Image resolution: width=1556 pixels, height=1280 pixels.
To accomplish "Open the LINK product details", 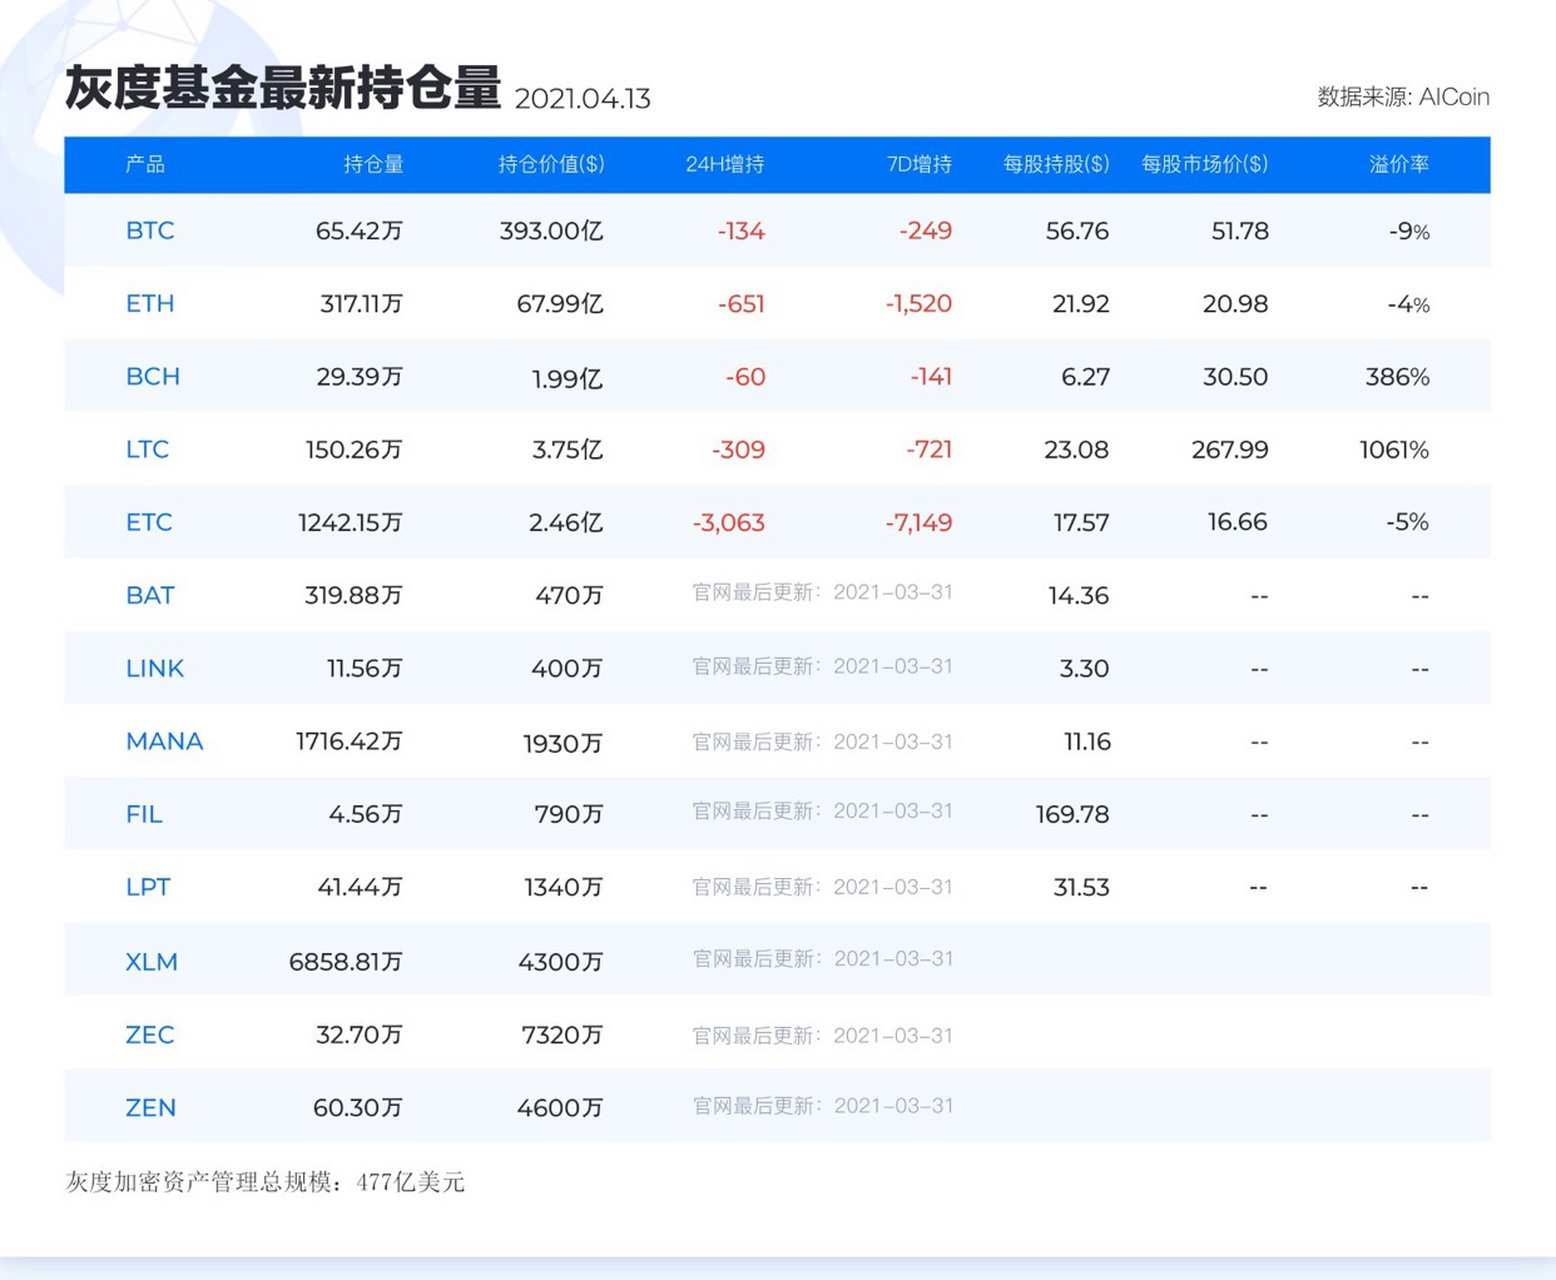I will [155, 668].
